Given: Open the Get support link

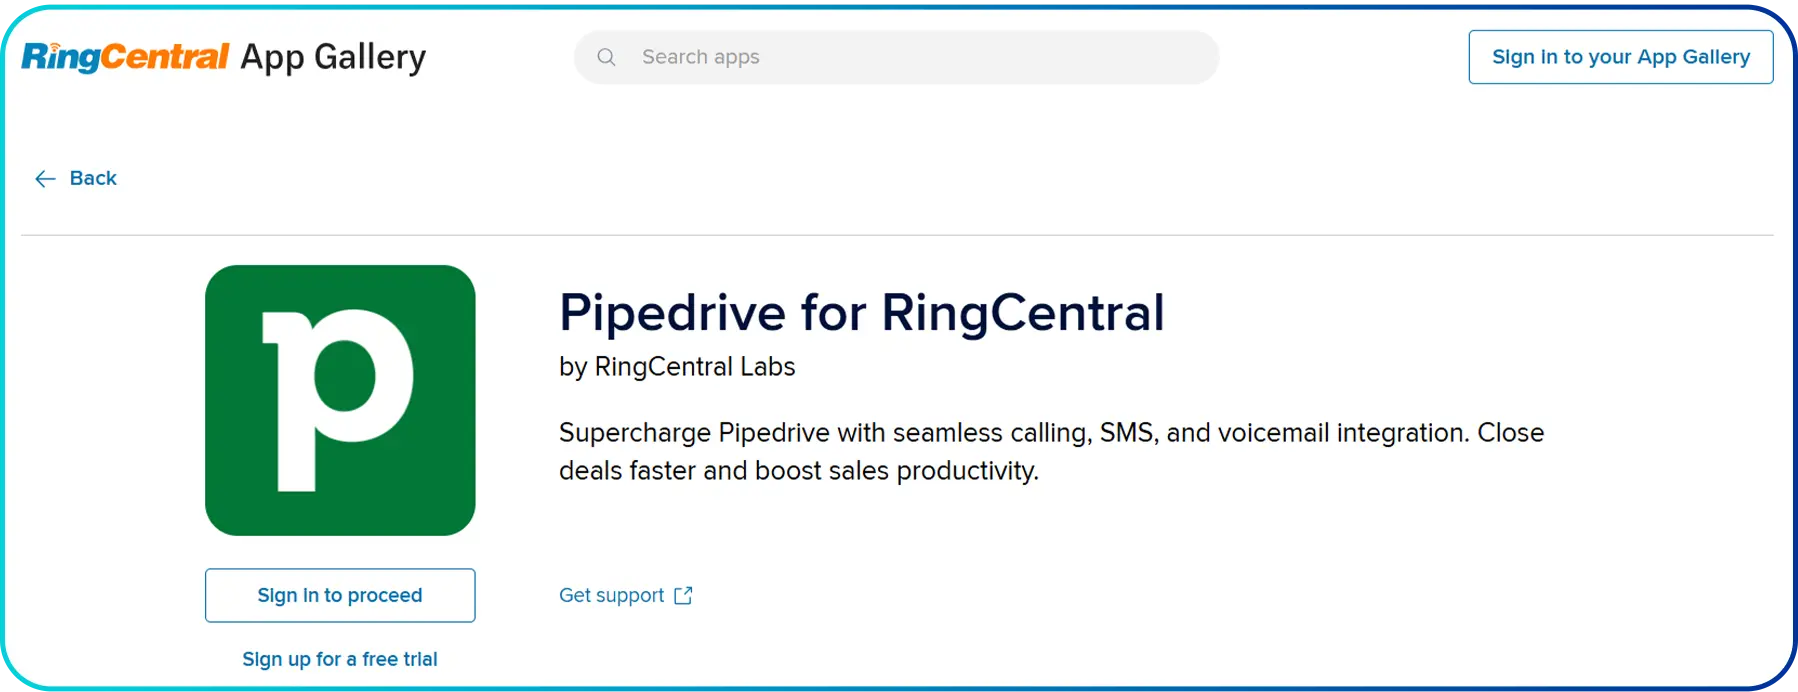Looking at the screenshot, I should point(611,595).
